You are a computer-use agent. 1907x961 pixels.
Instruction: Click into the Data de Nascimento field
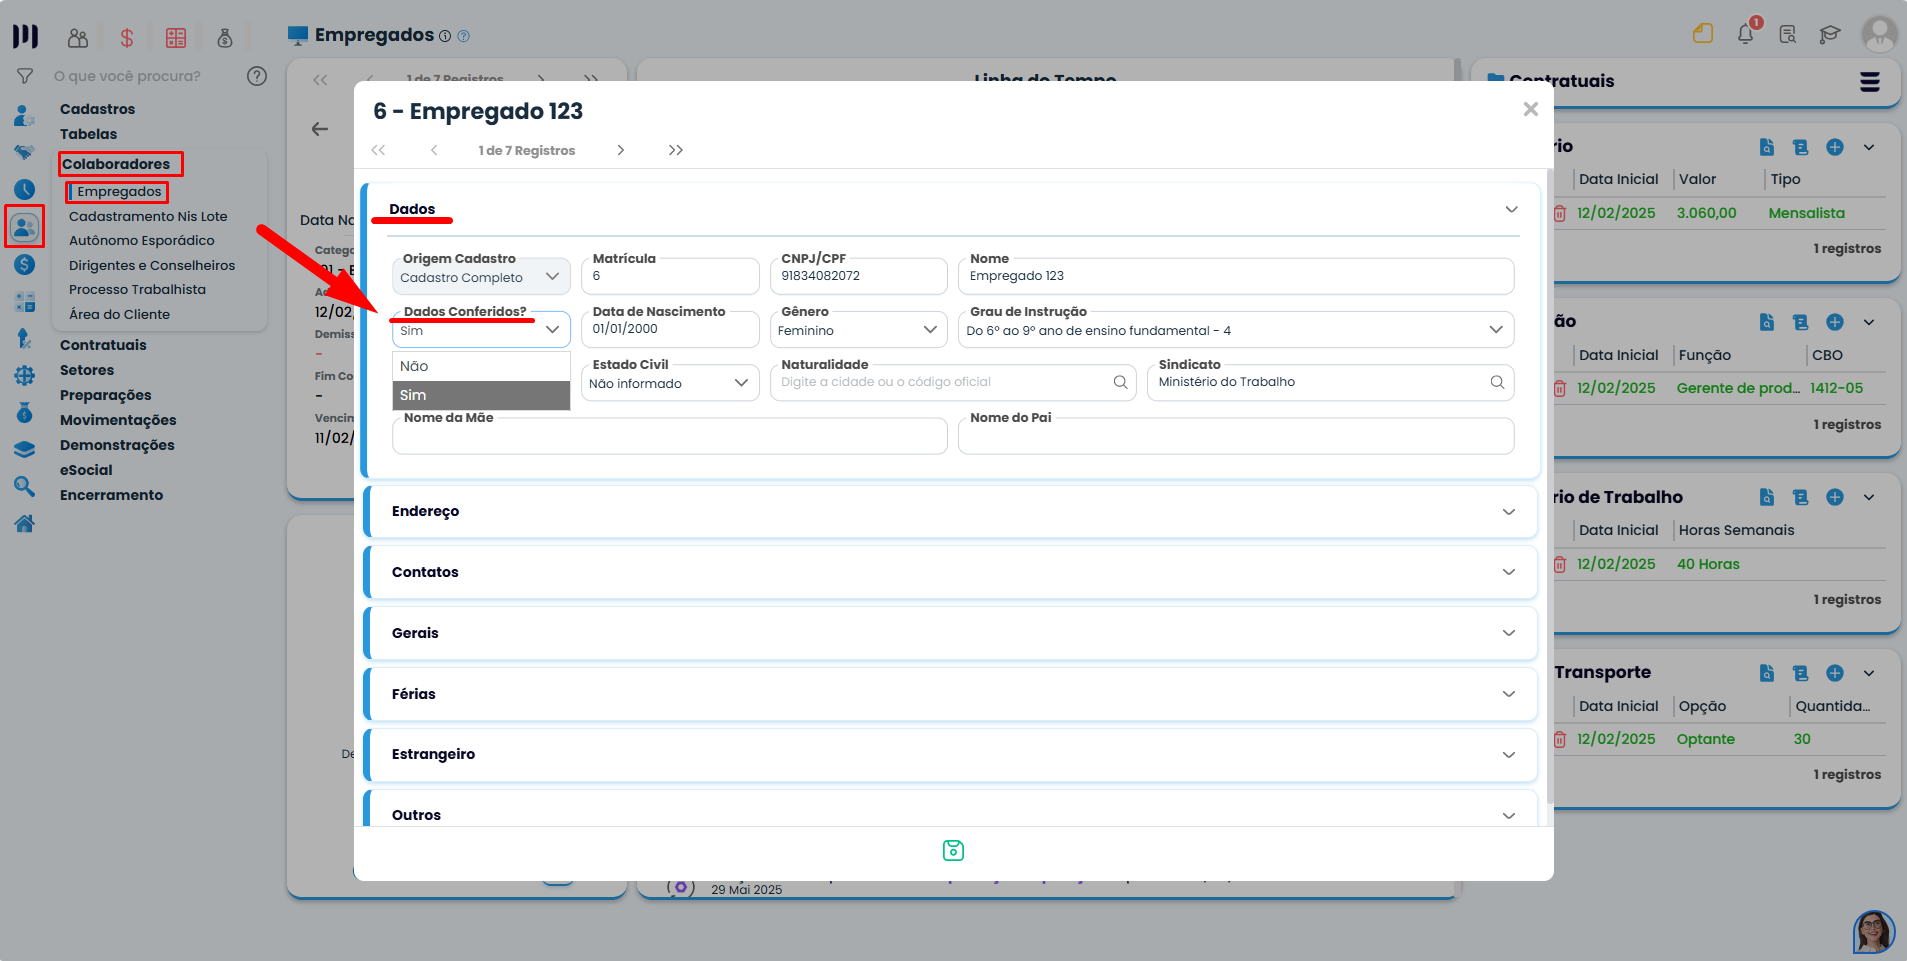pyautogui.click(x=670, y=329)
